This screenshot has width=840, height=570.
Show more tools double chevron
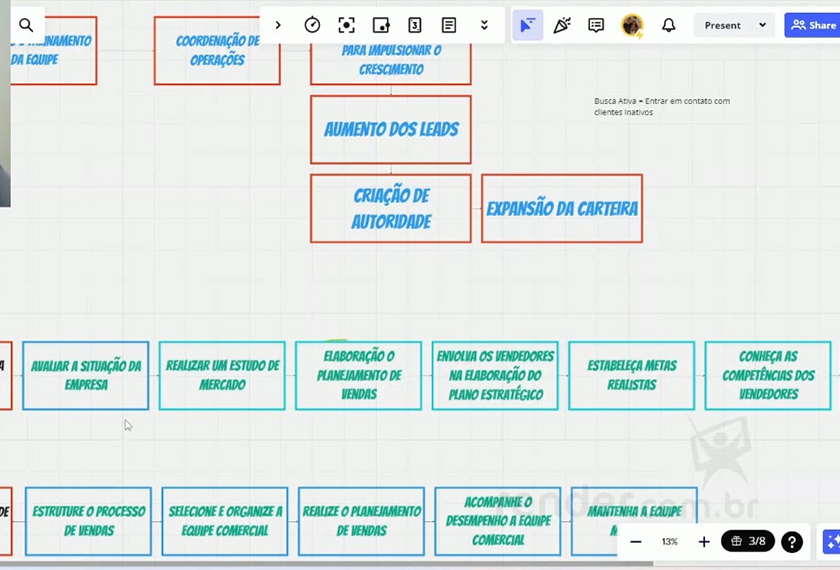pyautogui.click(x=484, y=25)
